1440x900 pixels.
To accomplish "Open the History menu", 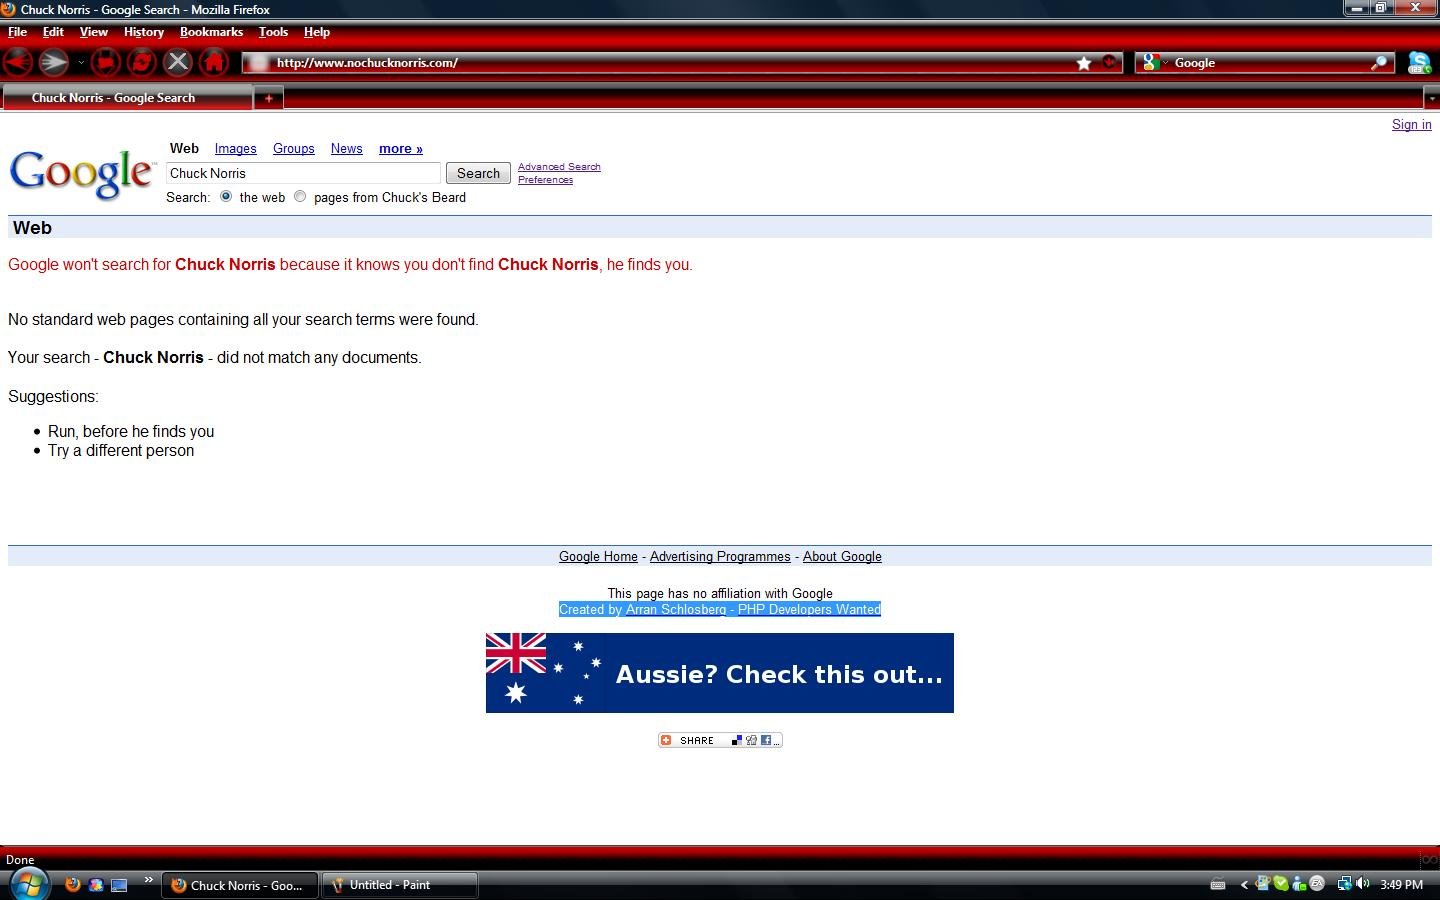I will pyautogui.click(x=144, y=32).
